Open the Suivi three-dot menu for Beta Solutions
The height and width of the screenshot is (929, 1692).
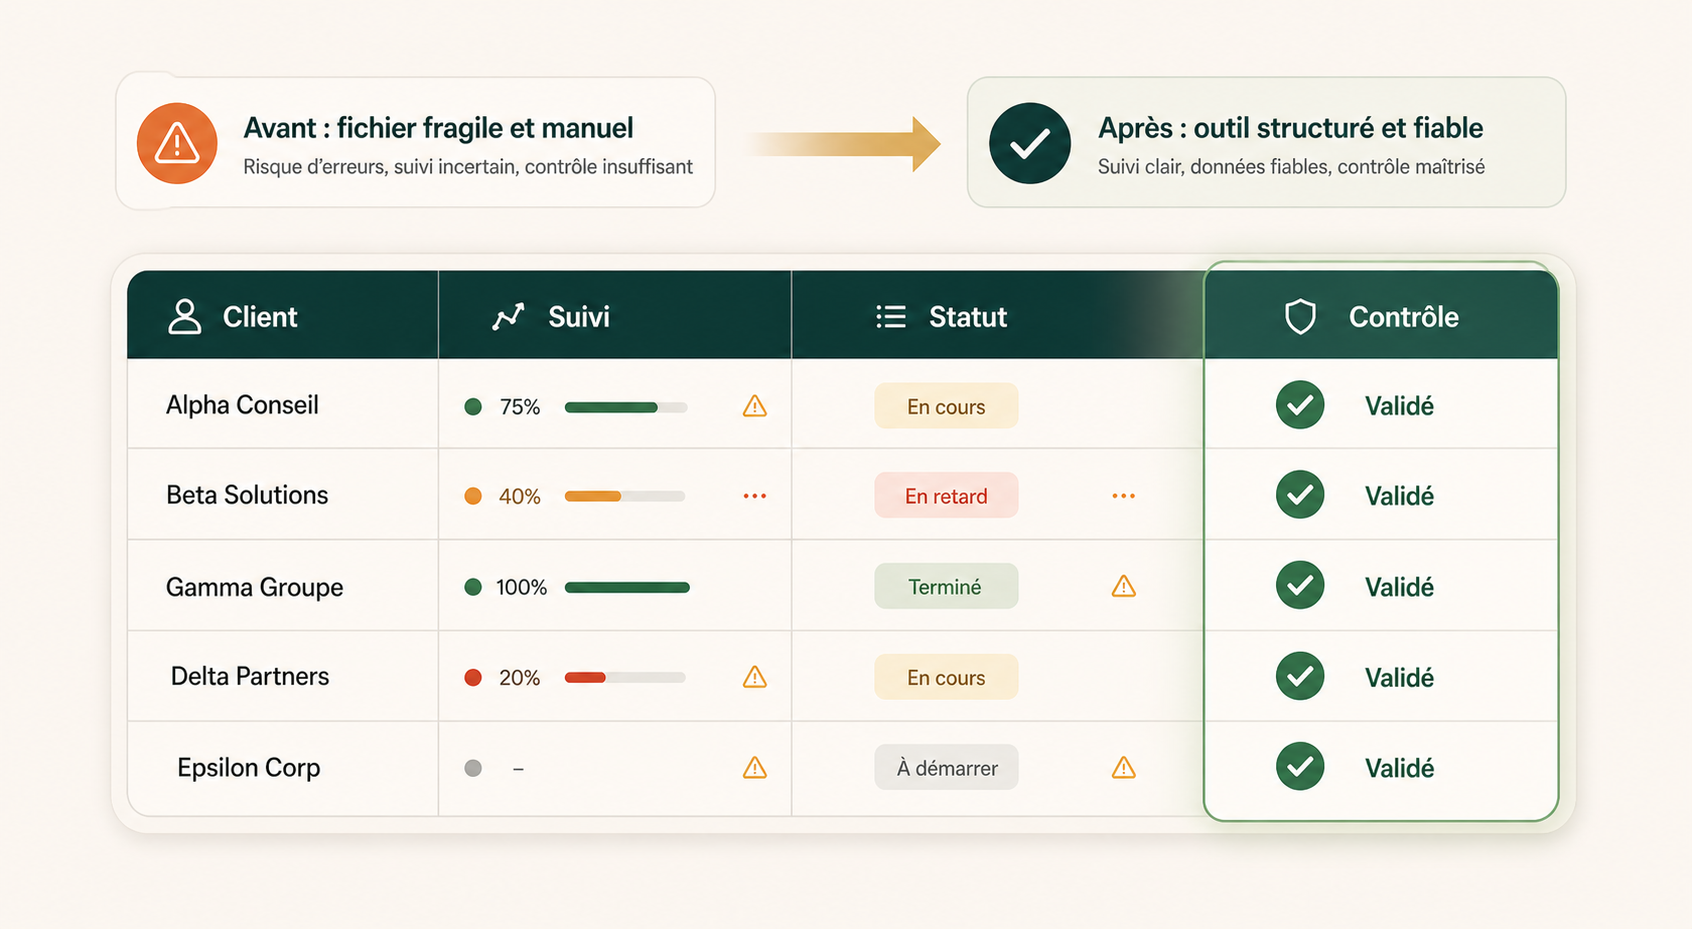(x=755, y=496)
